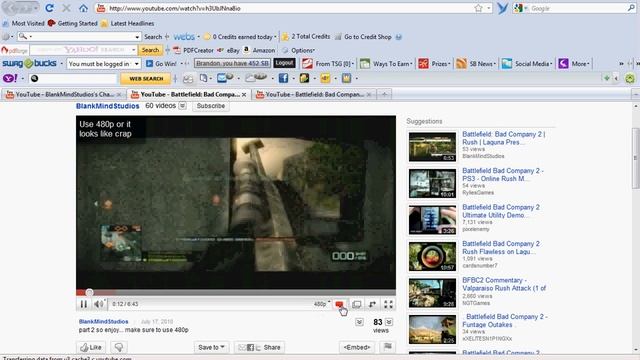This screenshot has width=640, height=360.
Task: Switch to the third YouTube Battlefield tab
Action: point(313,94)
